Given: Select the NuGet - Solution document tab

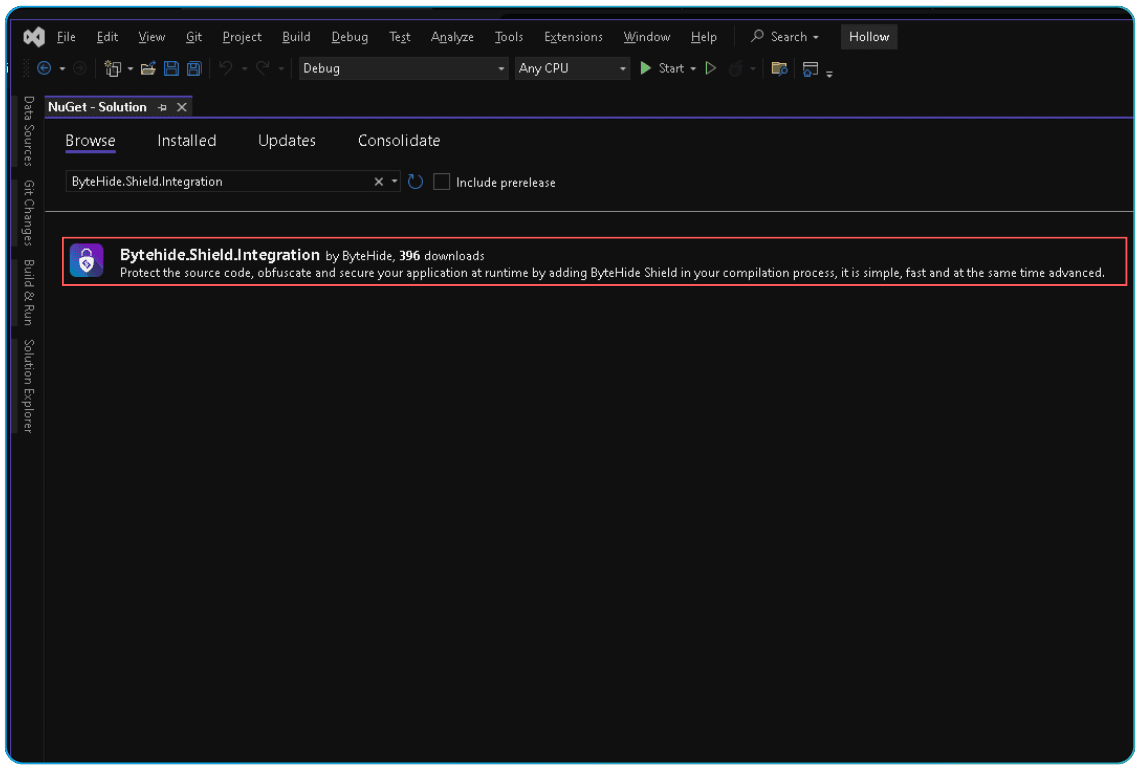Looking at the screenshot, I should [97, 107].
